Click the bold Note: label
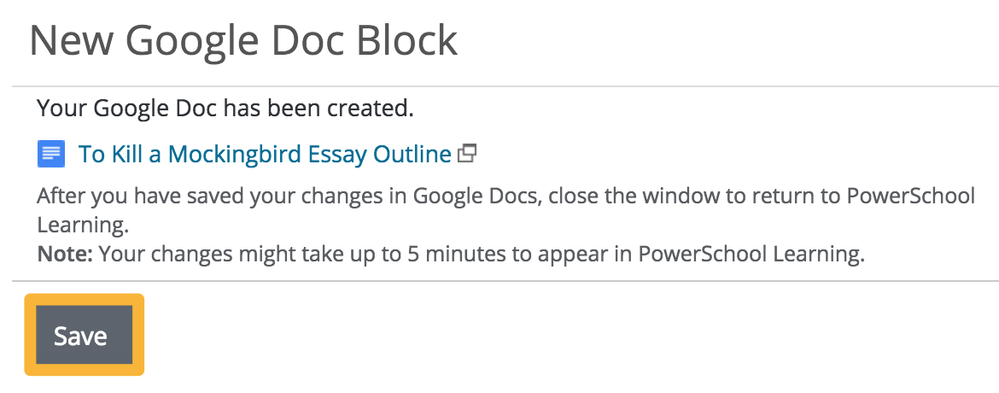Screen dimensions: 999x393 point(66,254)
